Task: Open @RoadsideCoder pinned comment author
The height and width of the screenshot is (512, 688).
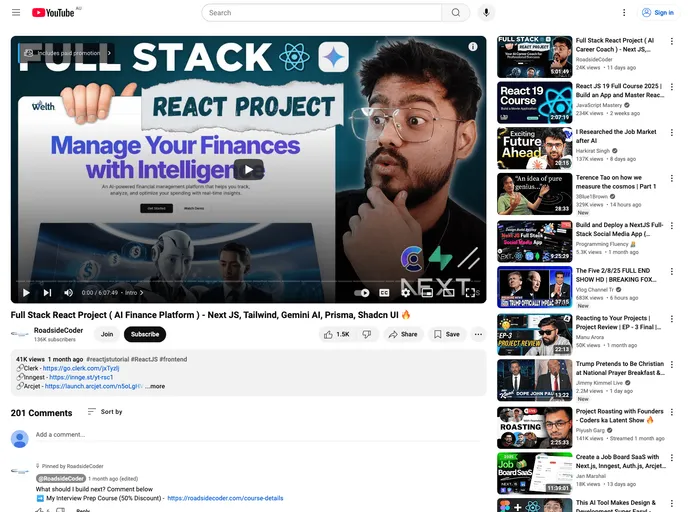Action: tap(61, 479)
